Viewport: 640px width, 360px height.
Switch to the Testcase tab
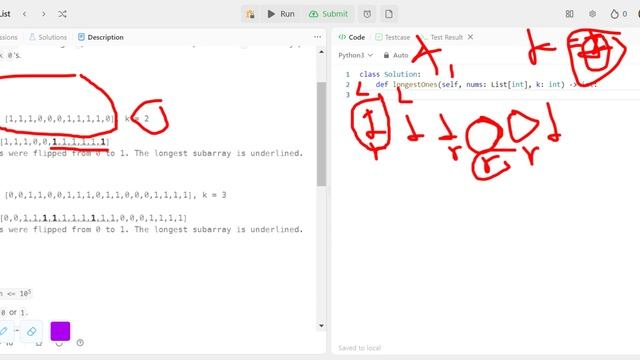(x=393, y=37)
